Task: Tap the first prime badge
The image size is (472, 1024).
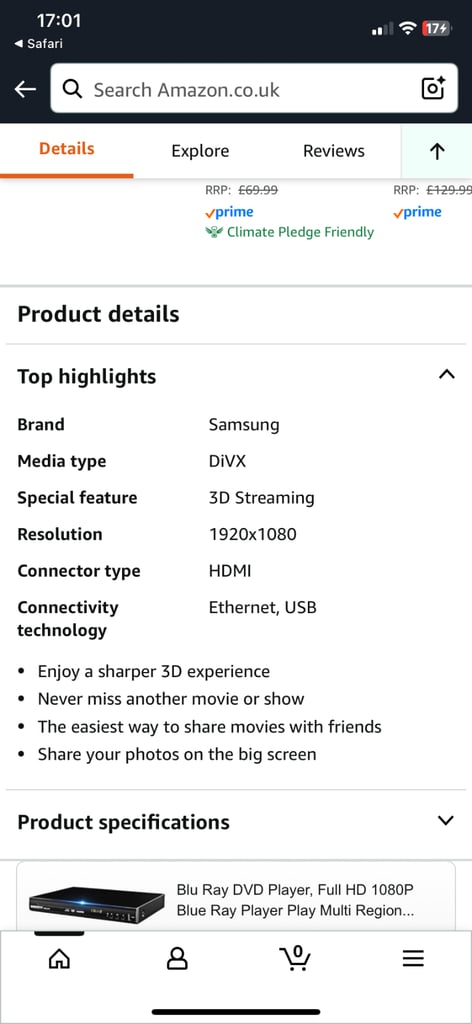Action: pos(229,212)
